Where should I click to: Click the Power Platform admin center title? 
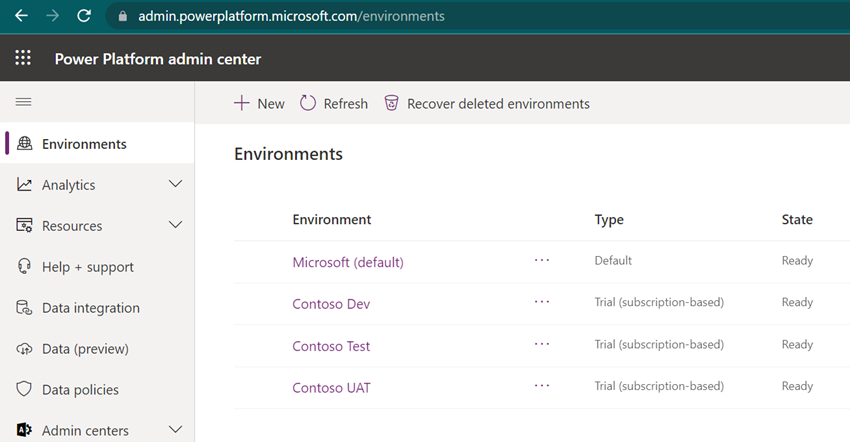tap(158, 59)
